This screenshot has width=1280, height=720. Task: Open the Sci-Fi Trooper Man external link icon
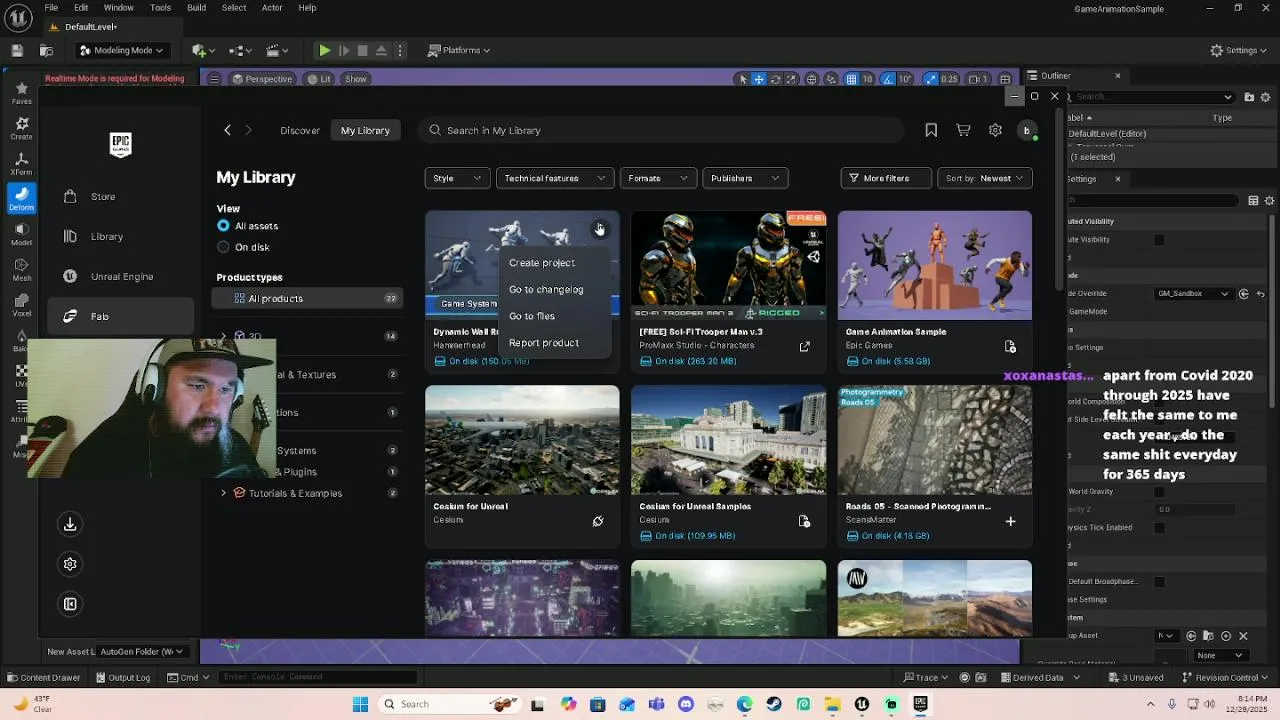(804, 347)
